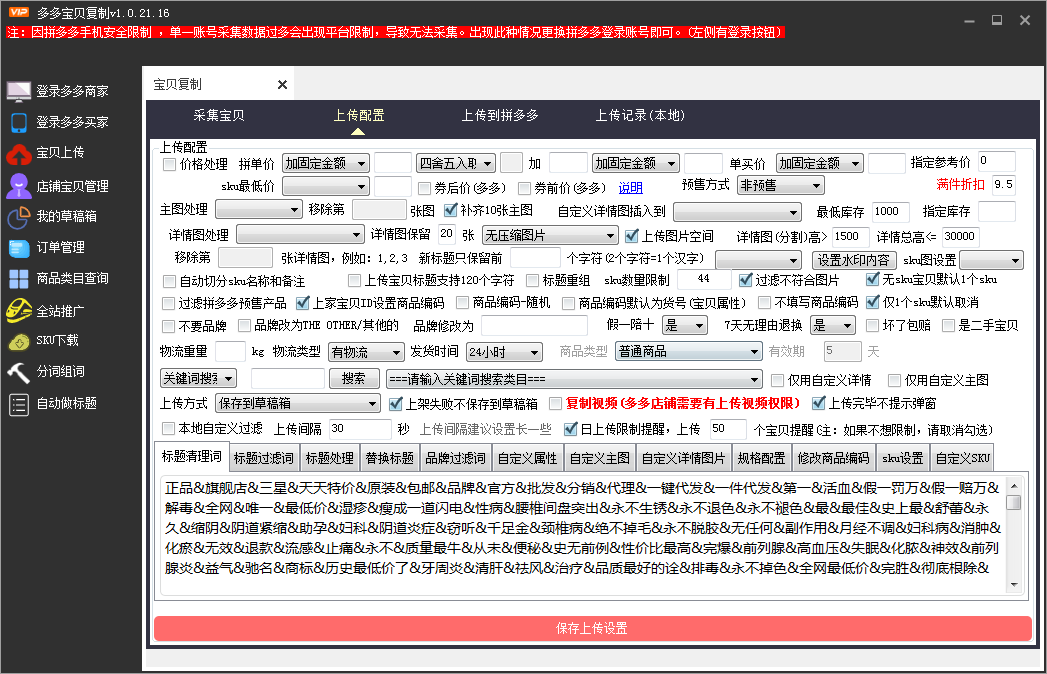Click the 保存上传设置 save button
Screen dimensions: 1047x674
click(592, 627)
